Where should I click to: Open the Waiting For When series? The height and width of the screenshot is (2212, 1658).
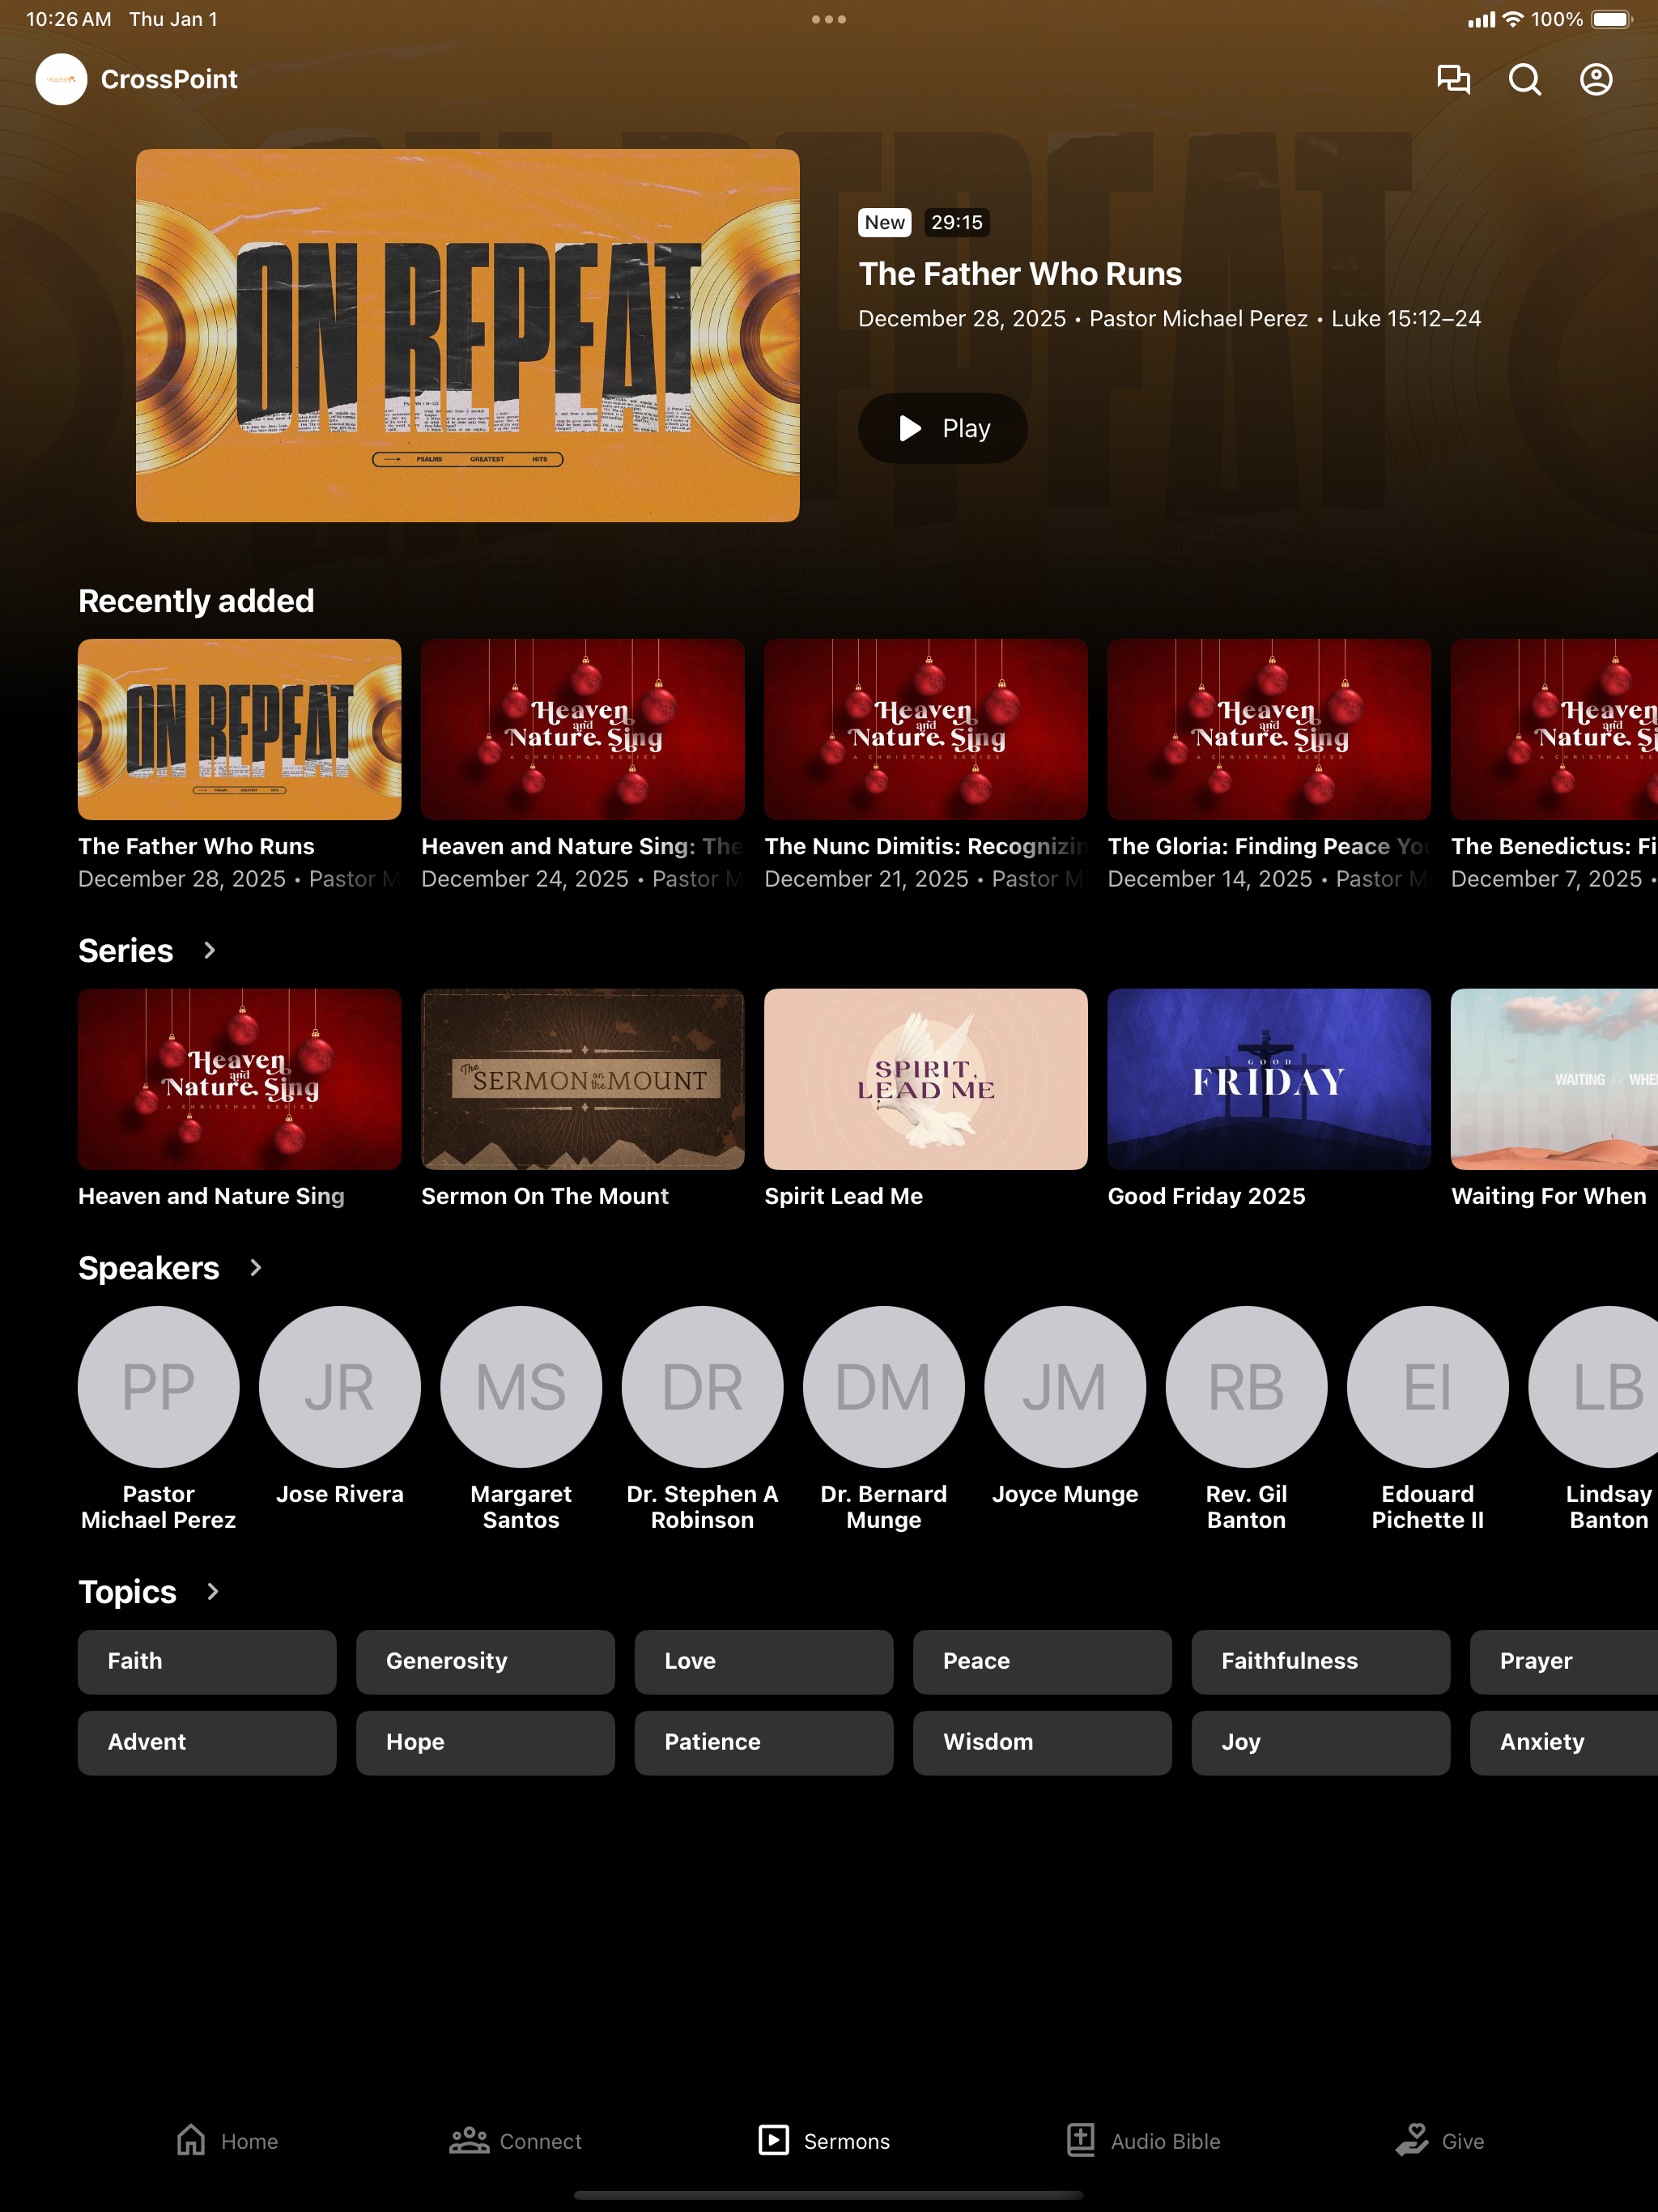tap(1554, 1098)
